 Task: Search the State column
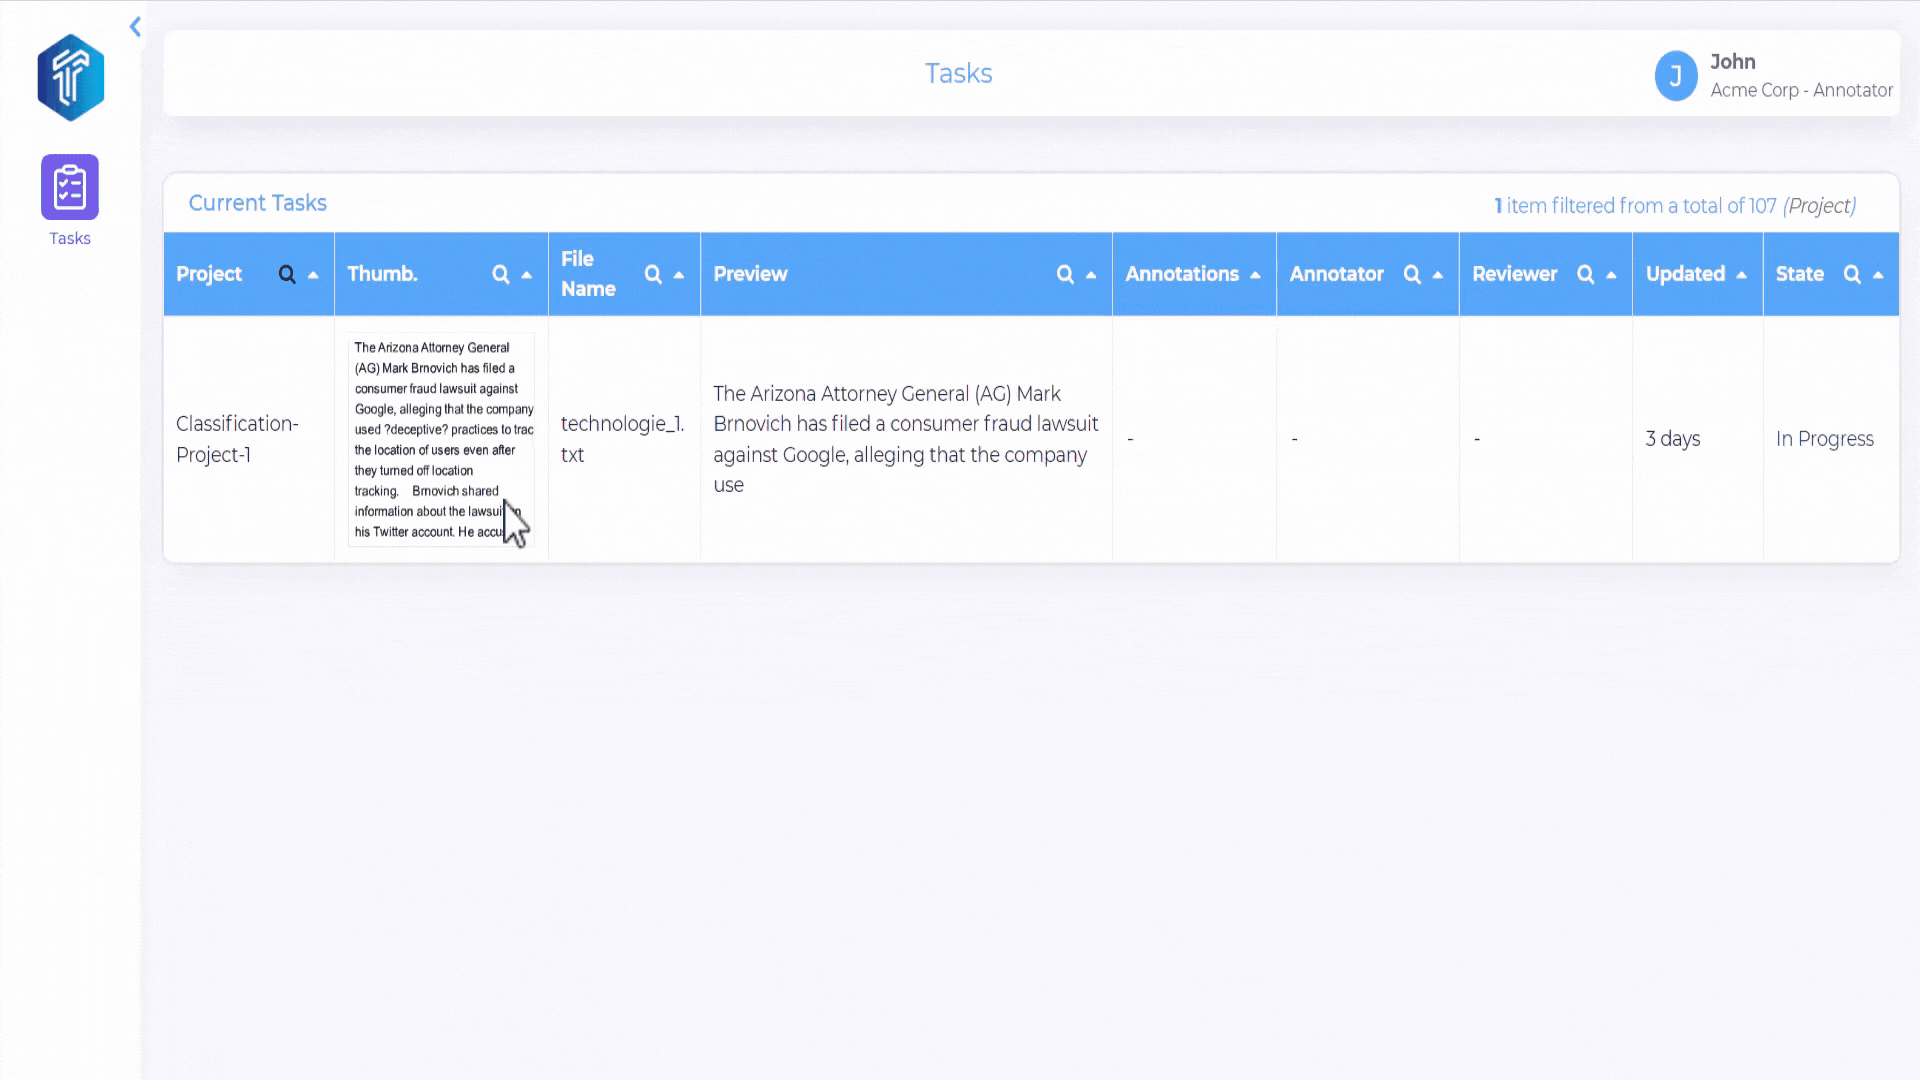click(x=1852, y=274)
